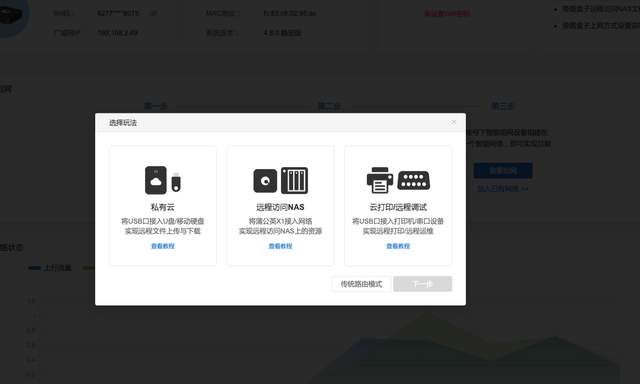The image size is (640, 384).
Task: Click the NAS drive bay icon
Action: 294,180
